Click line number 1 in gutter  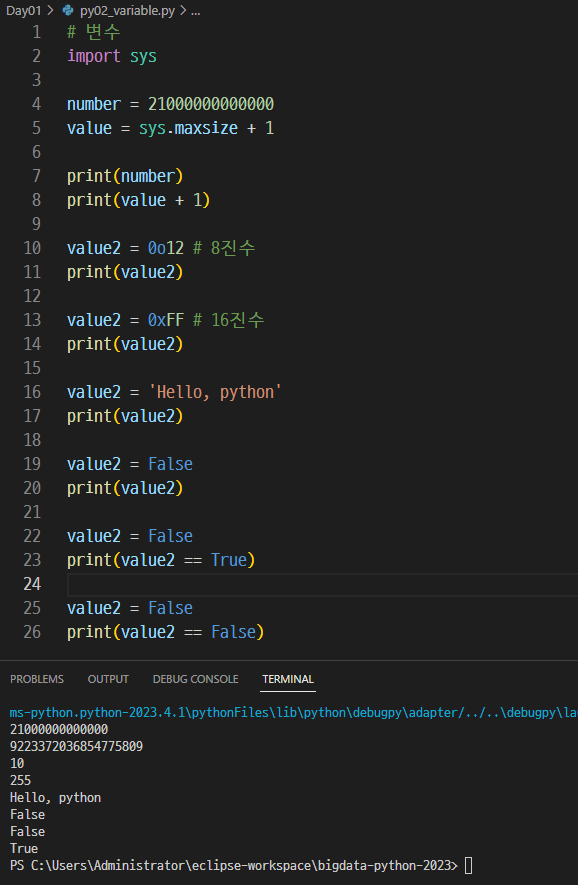37,32
